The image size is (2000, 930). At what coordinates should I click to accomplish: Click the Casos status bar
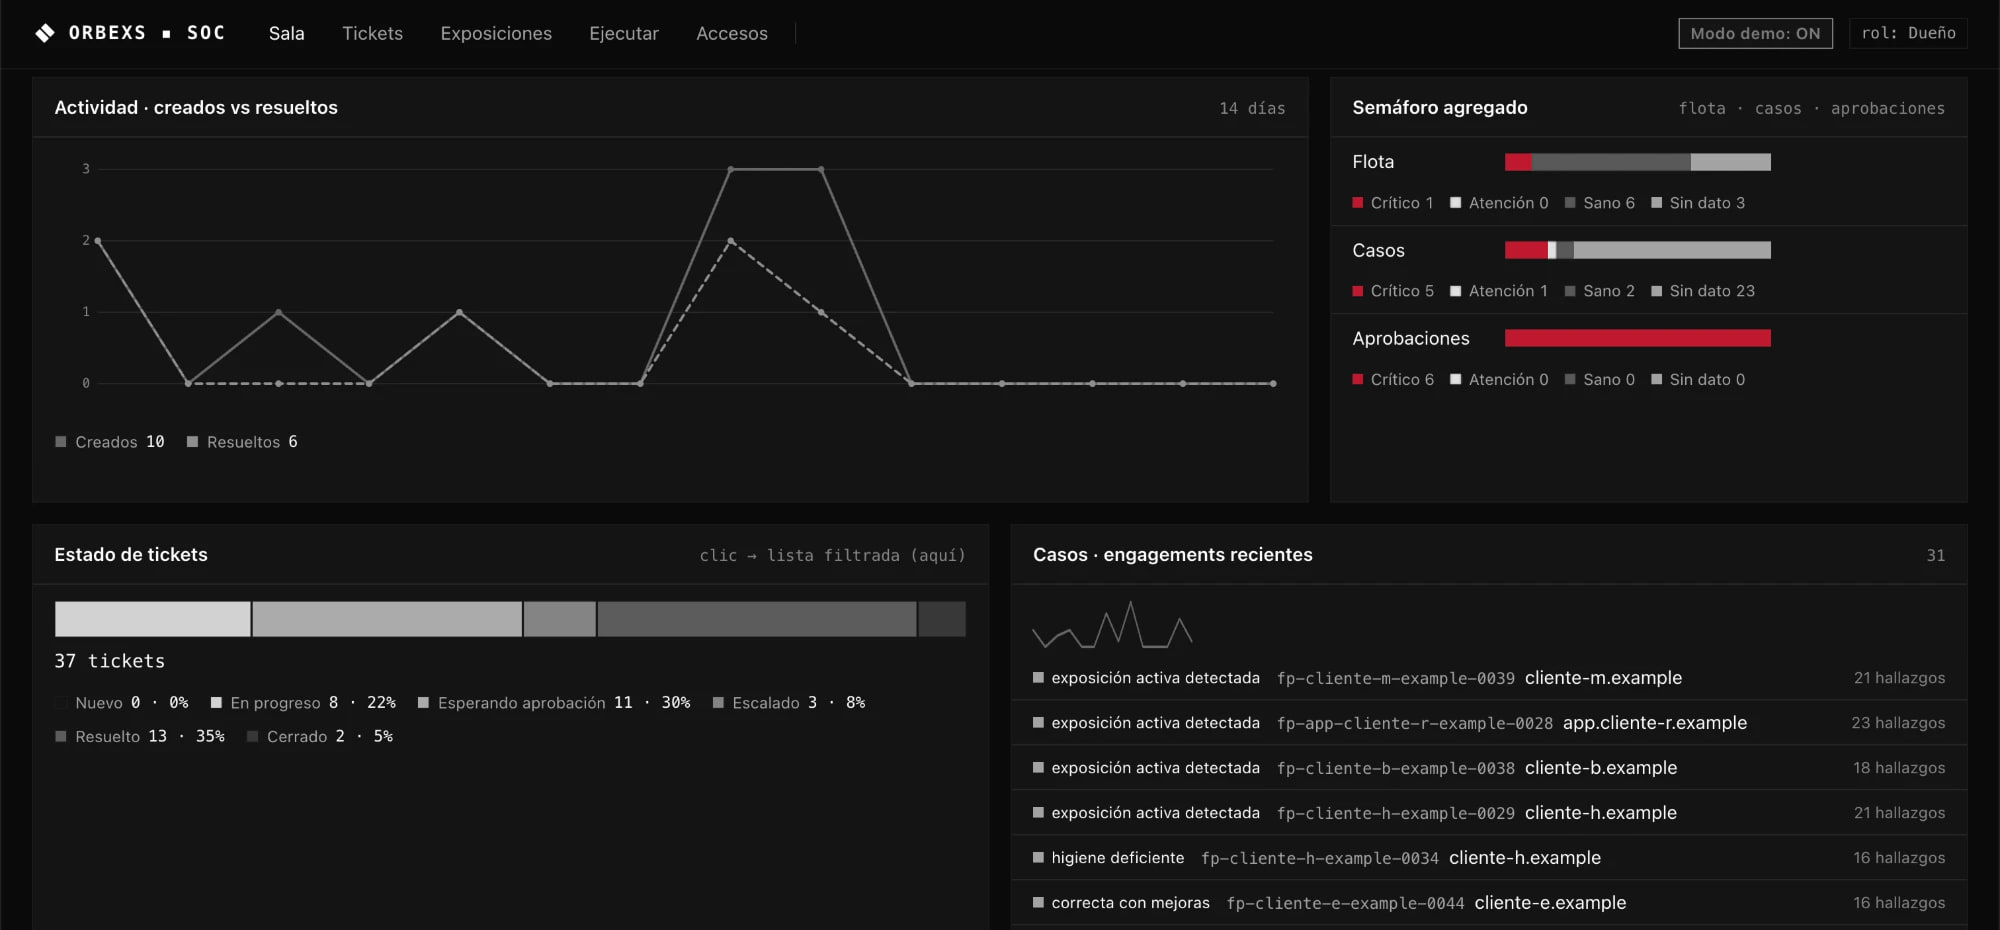point(1637,250)
